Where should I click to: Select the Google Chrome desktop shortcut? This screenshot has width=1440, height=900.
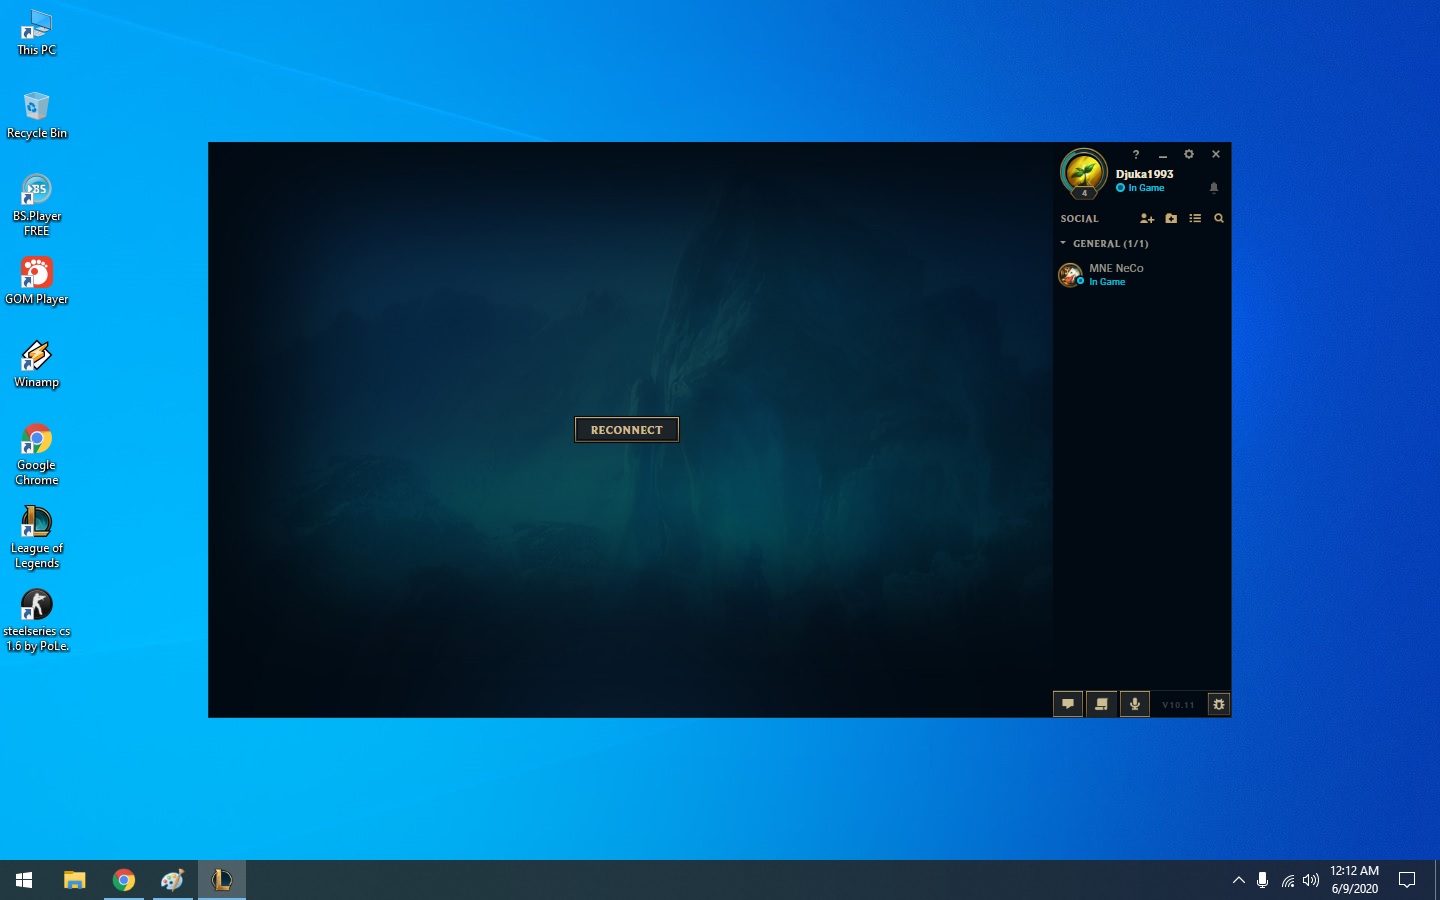click(x=37, y=454)
